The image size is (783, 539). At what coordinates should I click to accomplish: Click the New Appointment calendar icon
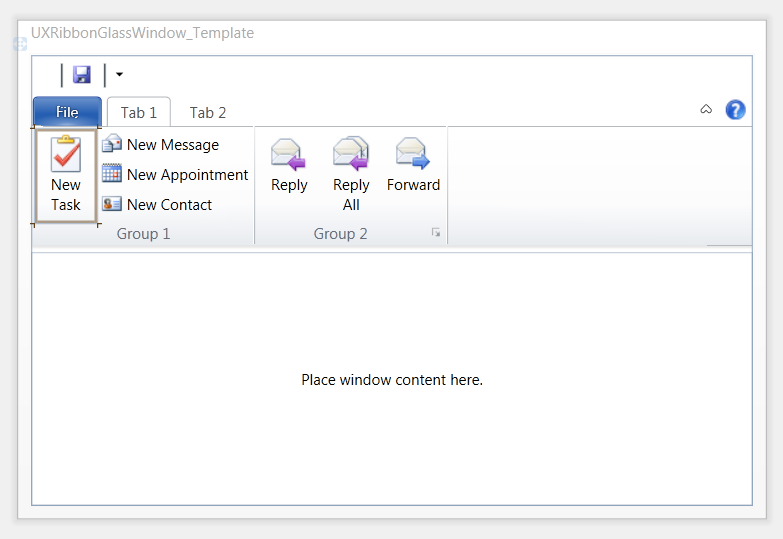[x=112, y=173]
